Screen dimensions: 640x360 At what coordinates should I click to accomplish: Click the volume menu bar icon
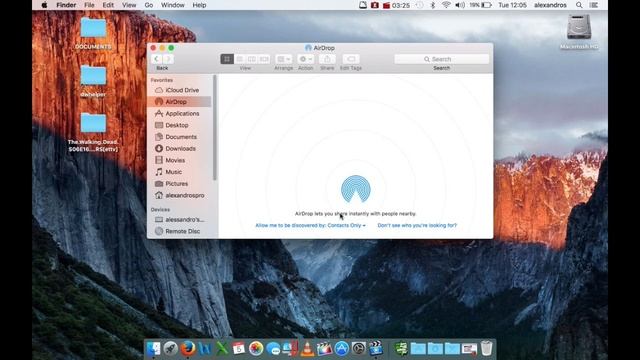click(460, 5)
